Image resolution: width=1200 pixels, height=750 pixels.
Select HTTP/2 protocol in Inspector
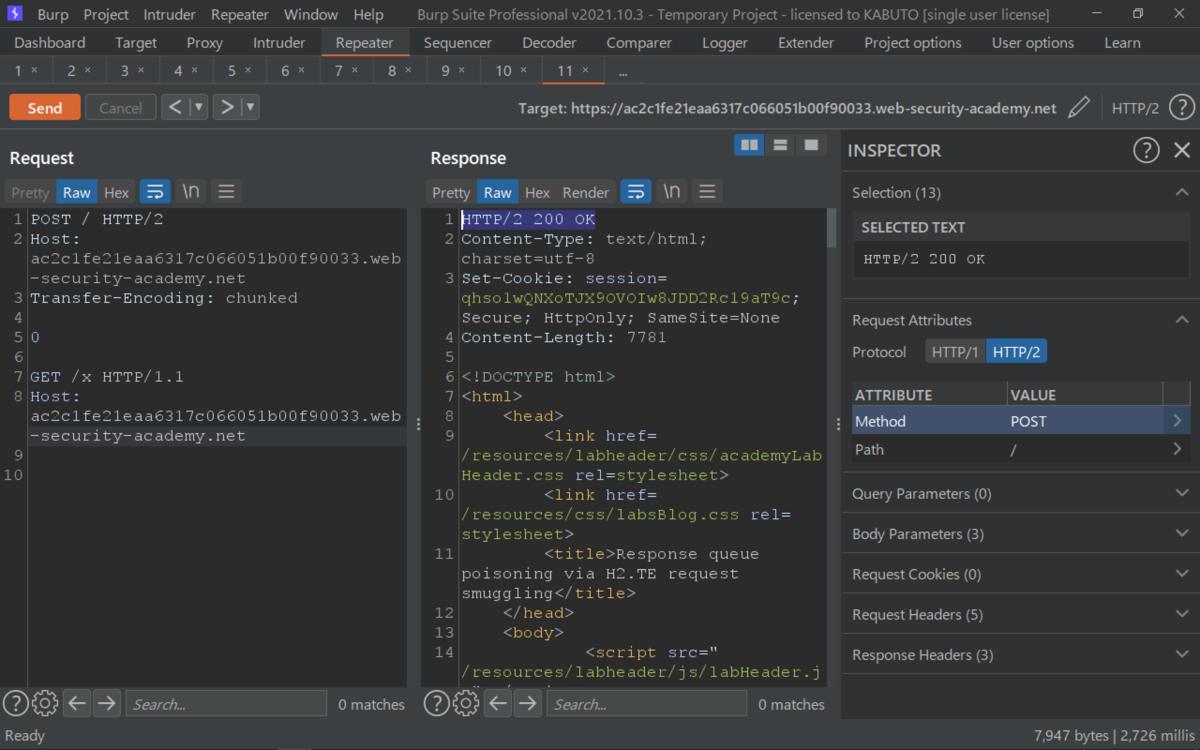(1017, 352)
